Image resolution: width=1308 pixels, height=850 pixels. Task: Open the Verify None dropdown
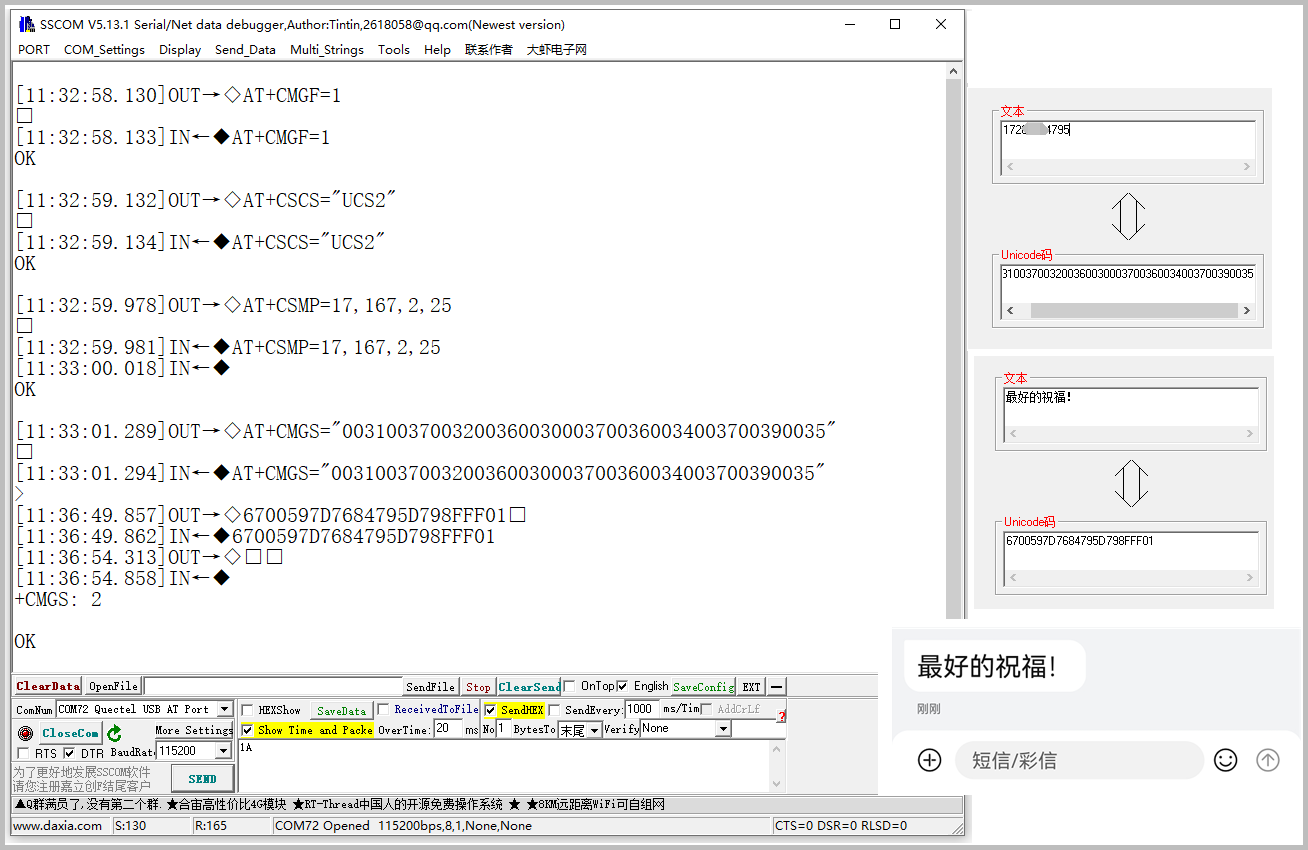[723, 729]
